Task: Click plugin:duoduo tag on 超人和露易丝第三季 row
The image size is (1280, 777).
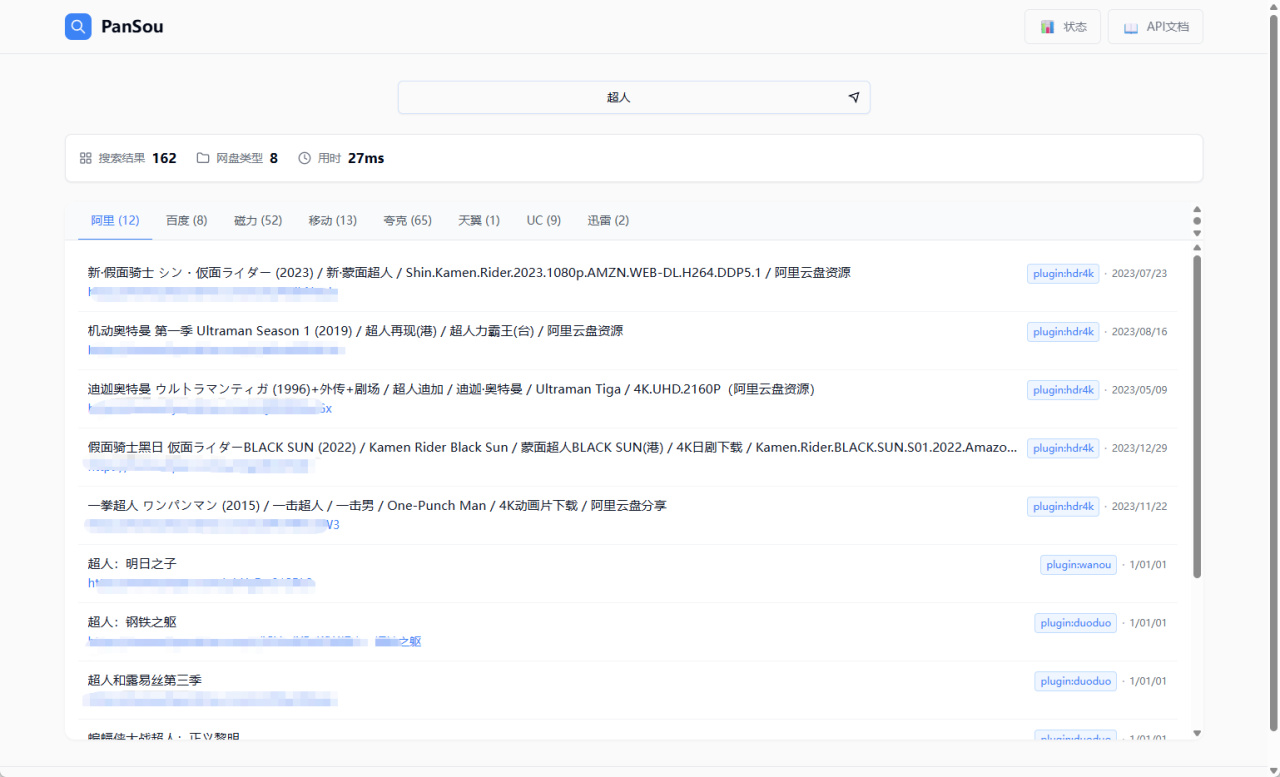Action: pyautogui.click(x=1075, y=681)
